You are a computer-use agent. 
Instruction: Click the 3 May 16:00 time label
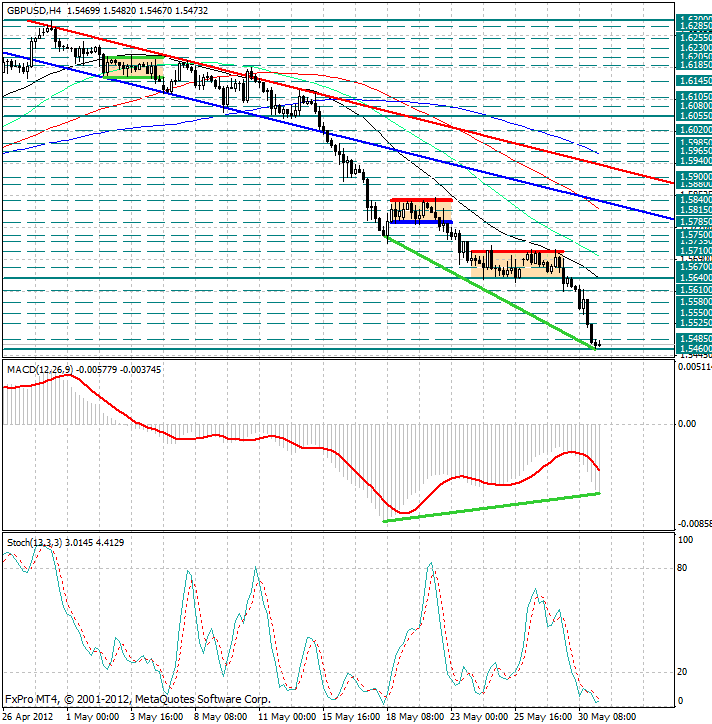click(x=157, y=717)
